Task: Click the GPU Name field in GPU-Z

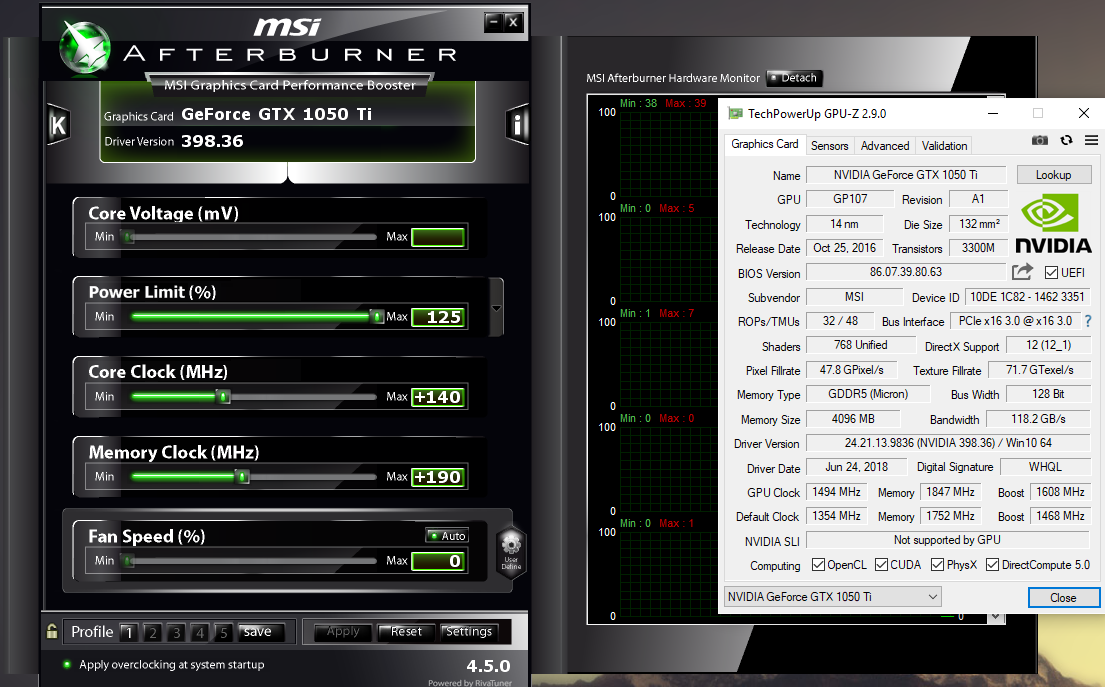Action: pyautogui.click(x=906, y=175)
